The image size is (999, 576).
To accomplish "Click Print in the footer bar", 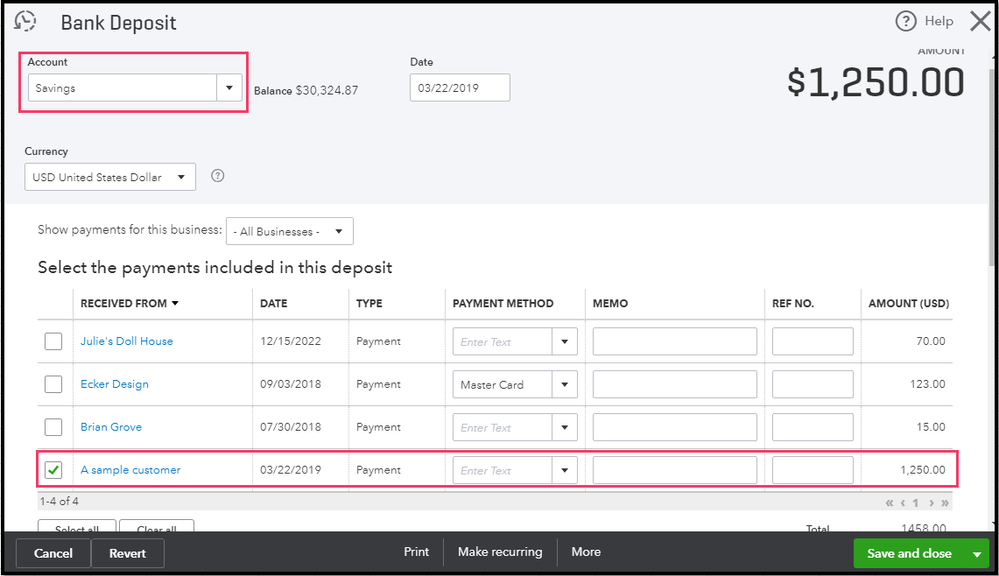I will tap(416, 552).
